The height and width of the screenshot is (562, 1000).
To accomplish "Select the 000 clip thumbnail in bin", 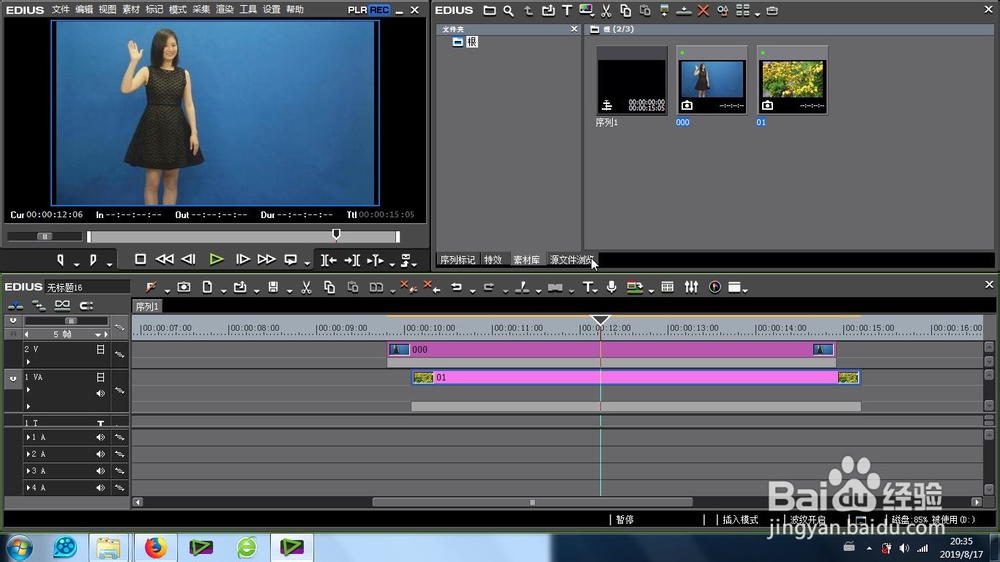I will point(711,80).
